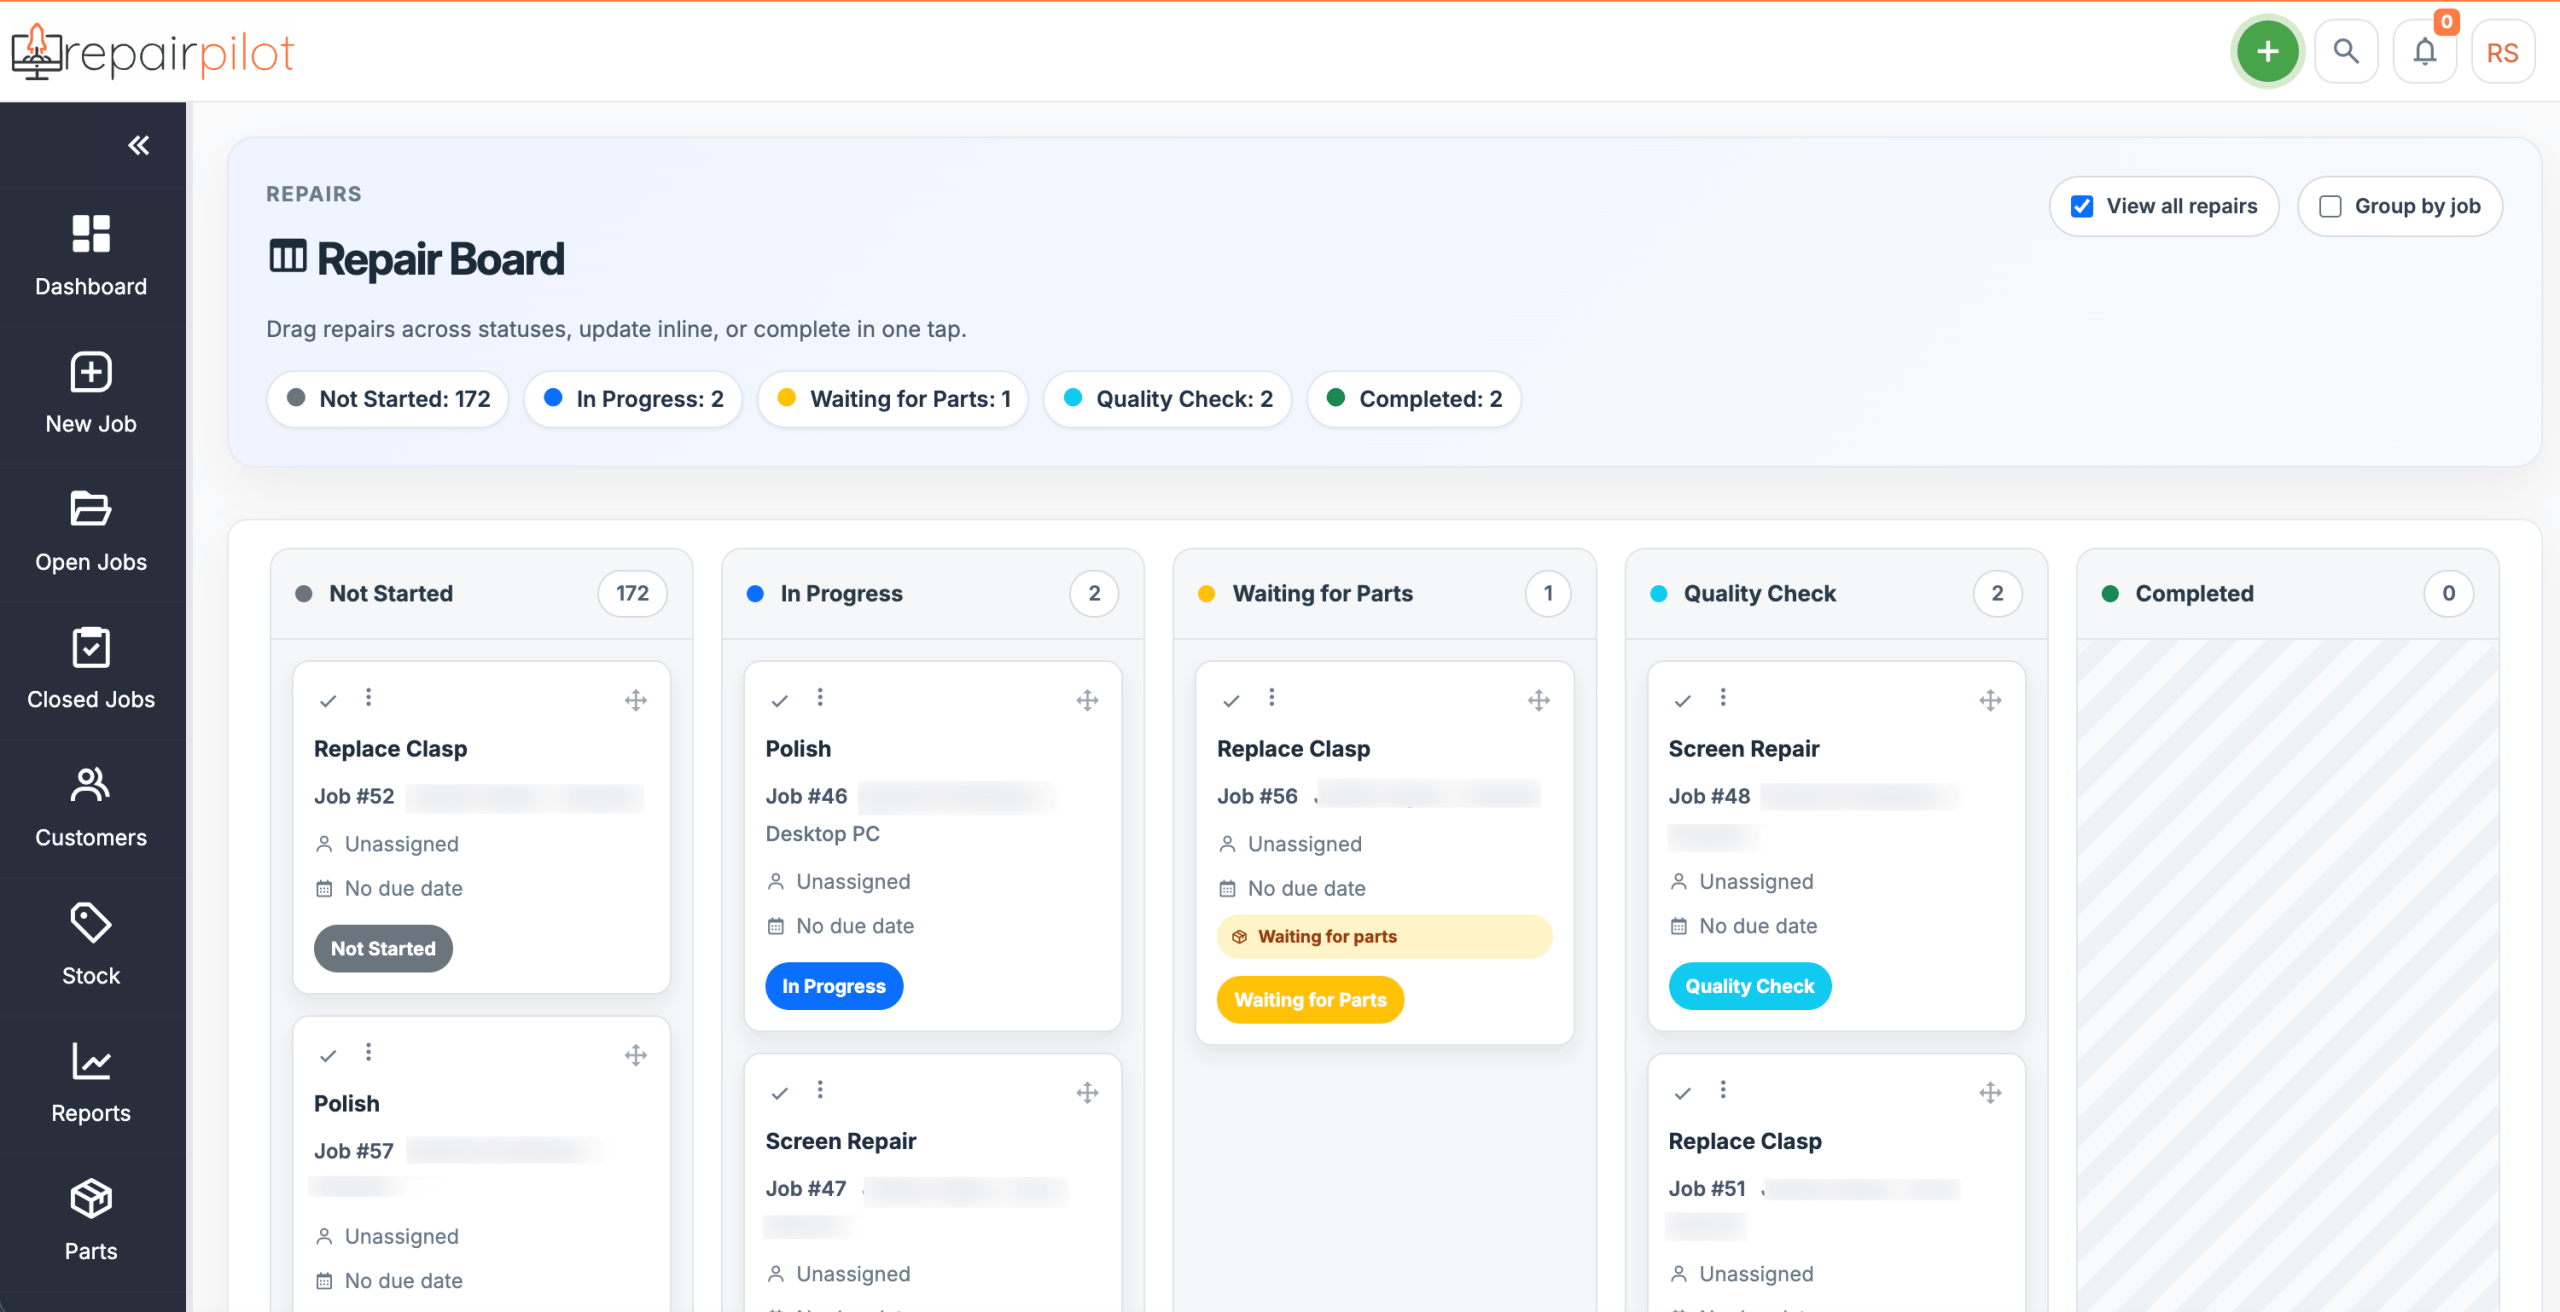Mark Job #52 Replace Clasp complete checkmark
Screen dimensions: 2560x1312
click(x=328, y=701)
